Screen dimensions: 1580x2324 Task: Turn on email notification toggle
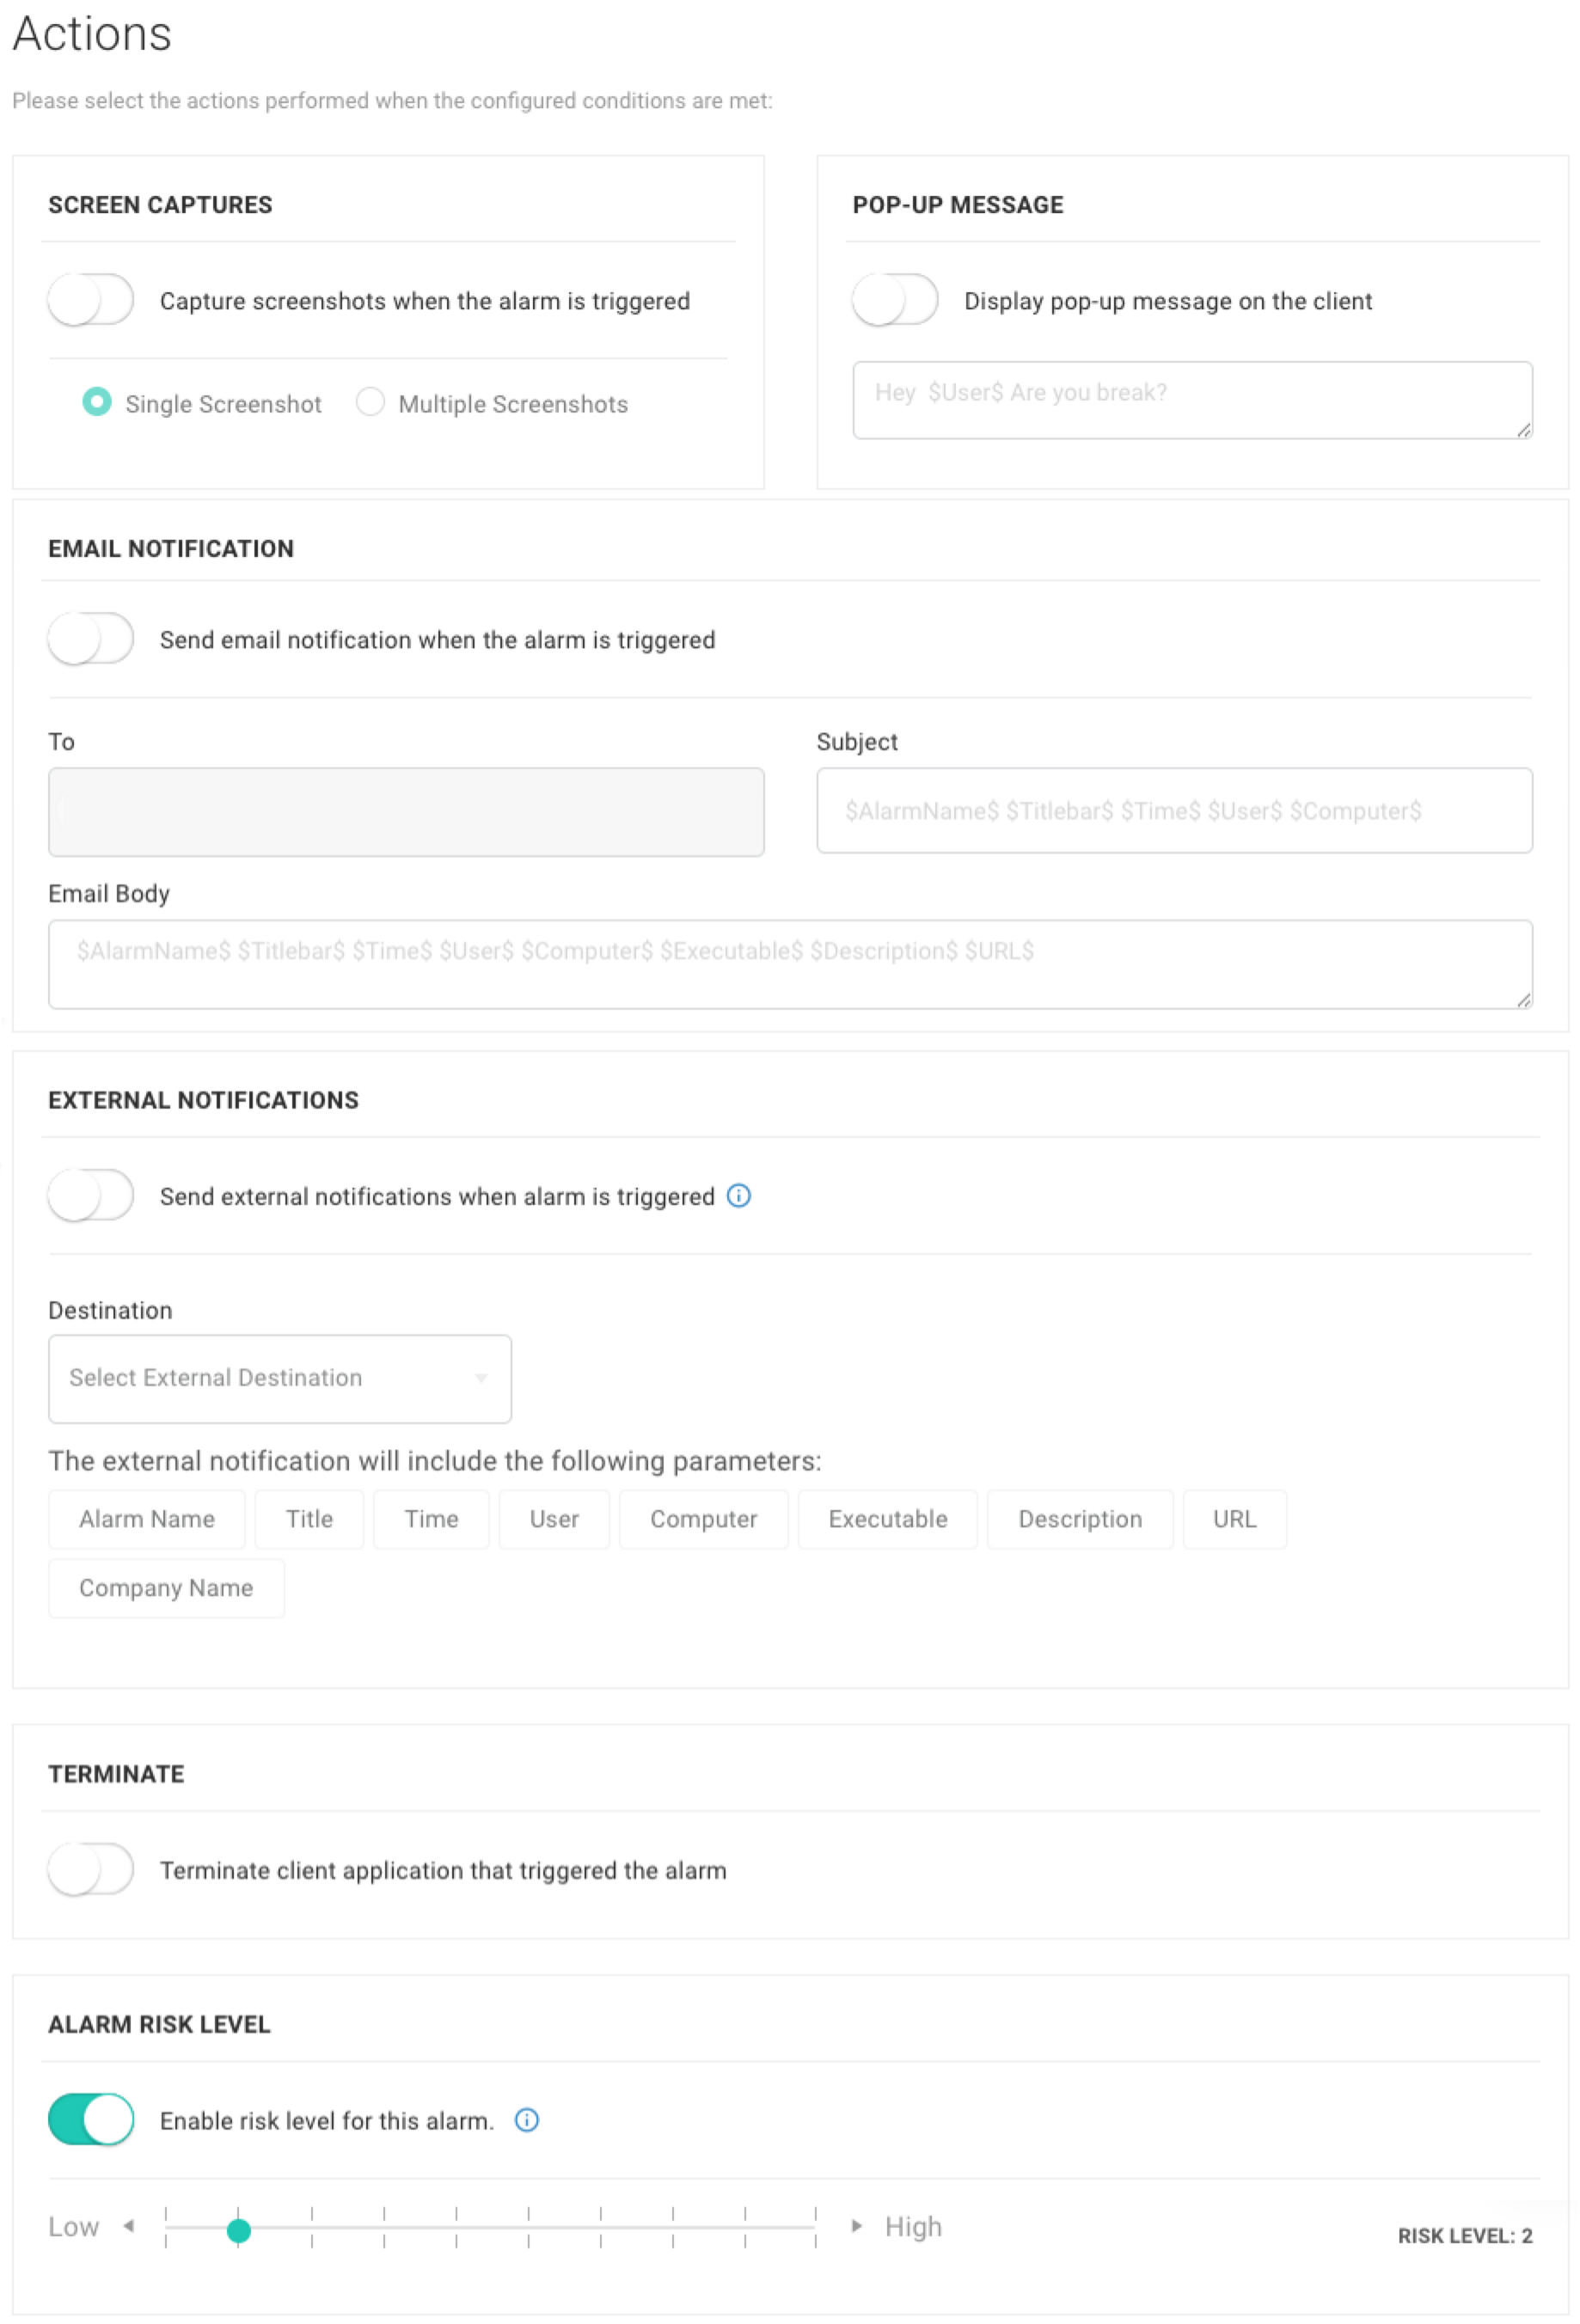tap(91, 638)
